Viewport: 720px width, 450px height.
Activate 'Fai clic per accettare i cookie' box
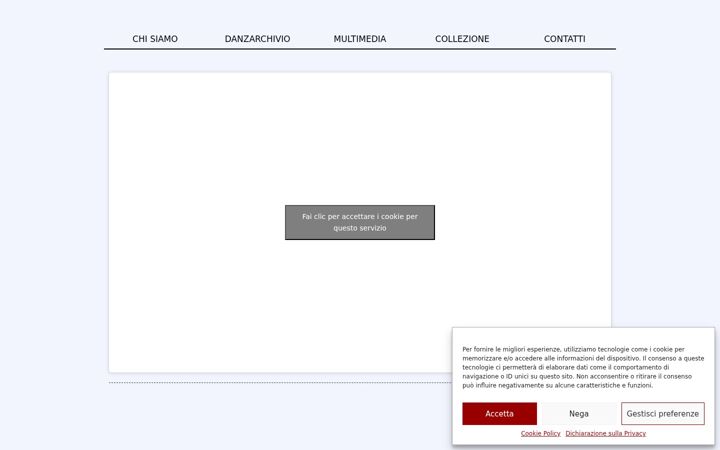pos(360,222)
